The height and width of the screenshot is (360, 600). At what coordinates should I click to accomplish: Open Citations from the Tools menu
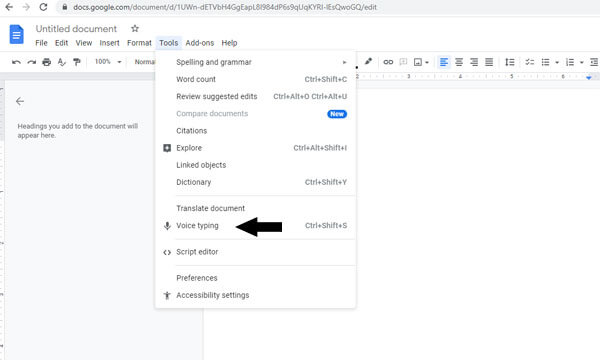click(256, 131)
